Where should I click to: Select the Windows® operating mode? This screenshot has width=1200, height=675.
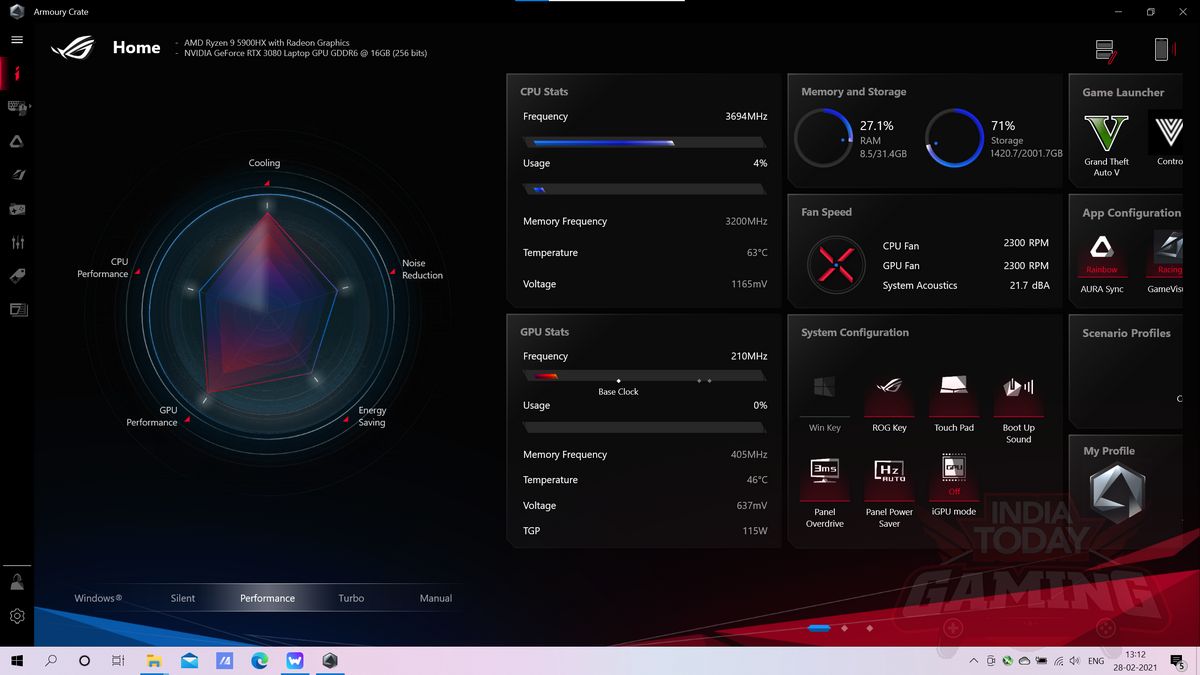(98, 598)
